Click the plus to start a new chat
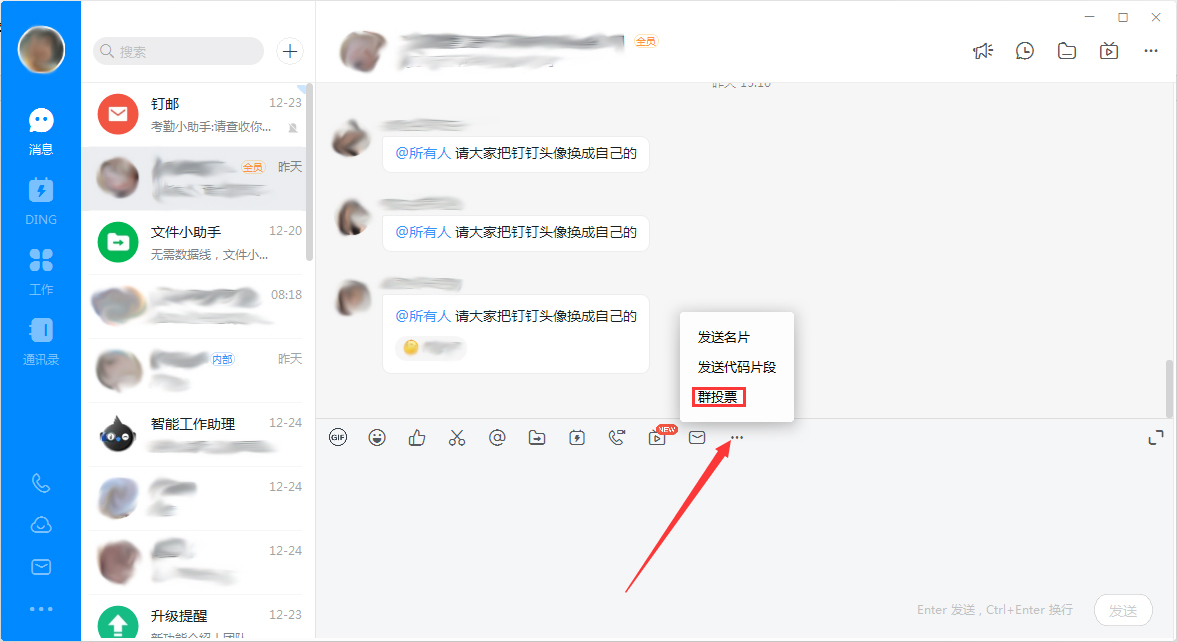 click(x=289, y=50)
